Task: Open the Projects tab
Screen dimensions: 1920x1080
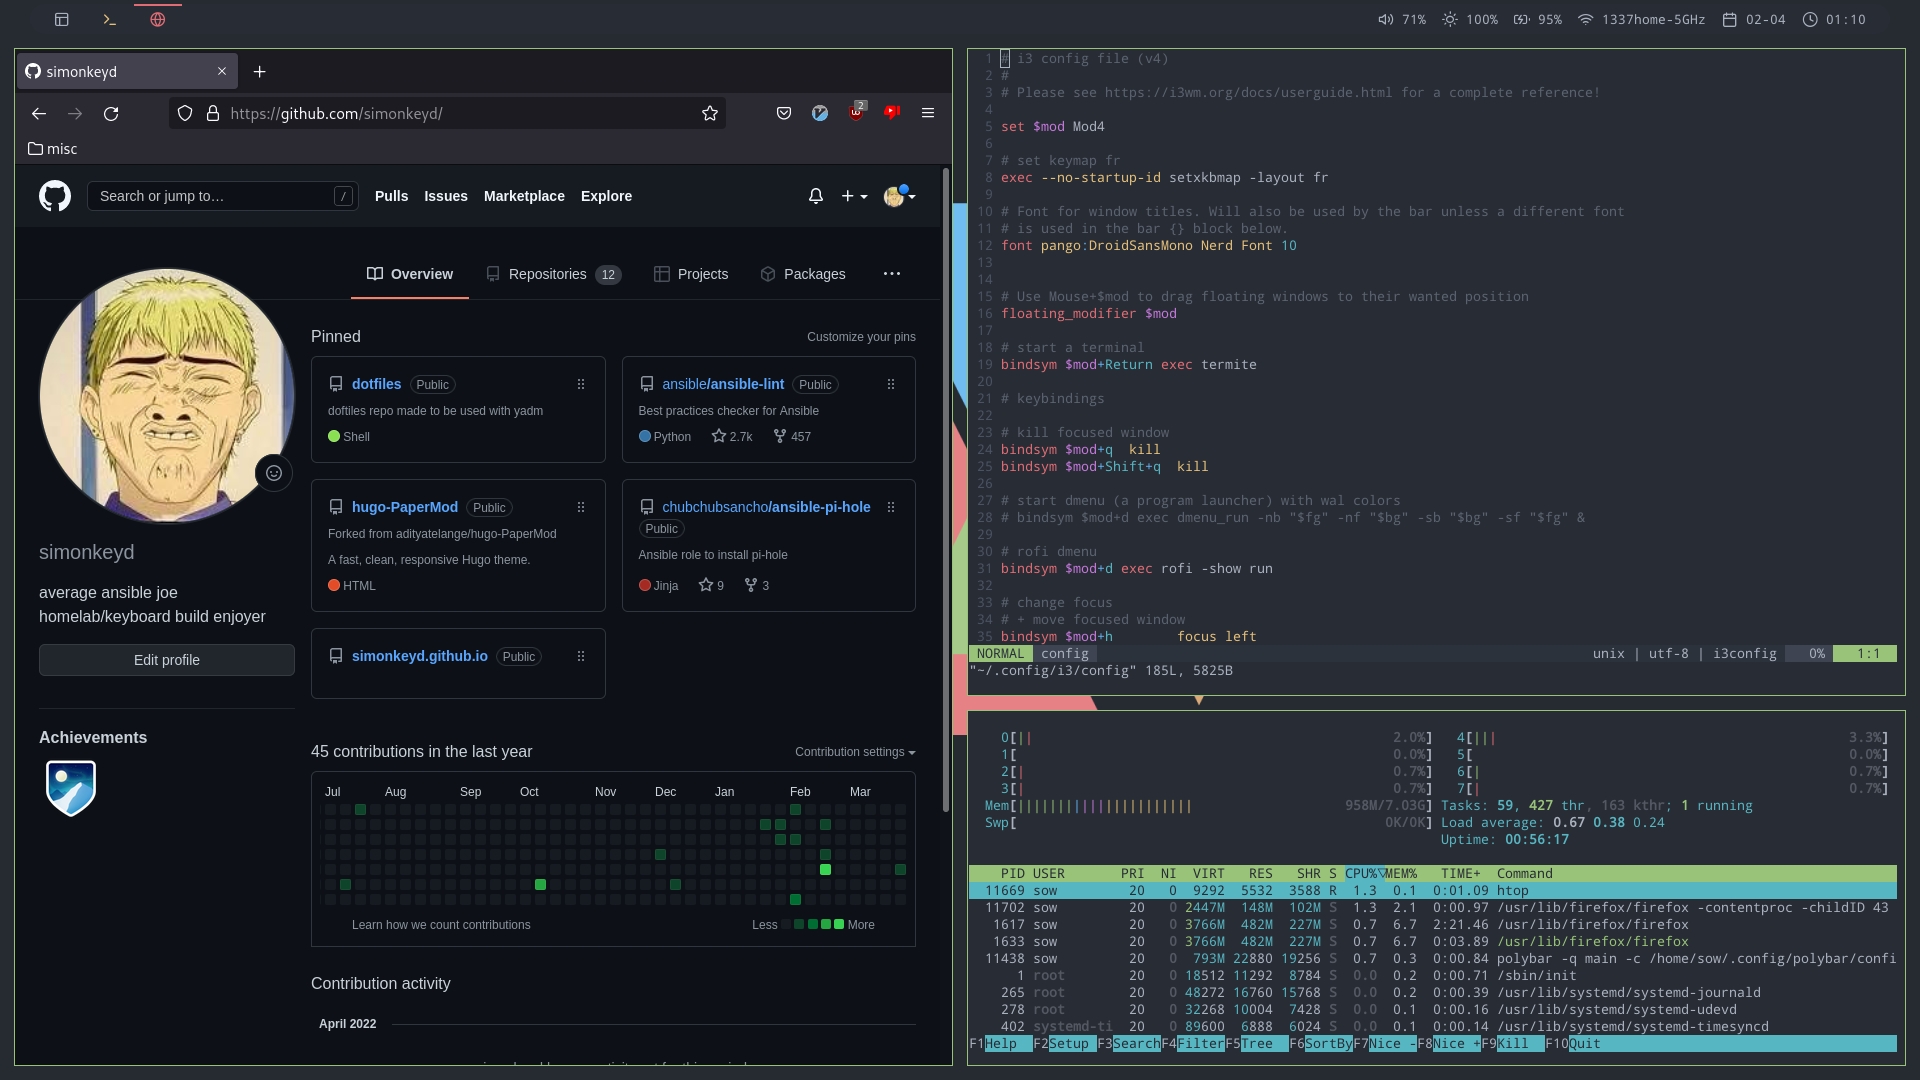Action: pos(691,274)
